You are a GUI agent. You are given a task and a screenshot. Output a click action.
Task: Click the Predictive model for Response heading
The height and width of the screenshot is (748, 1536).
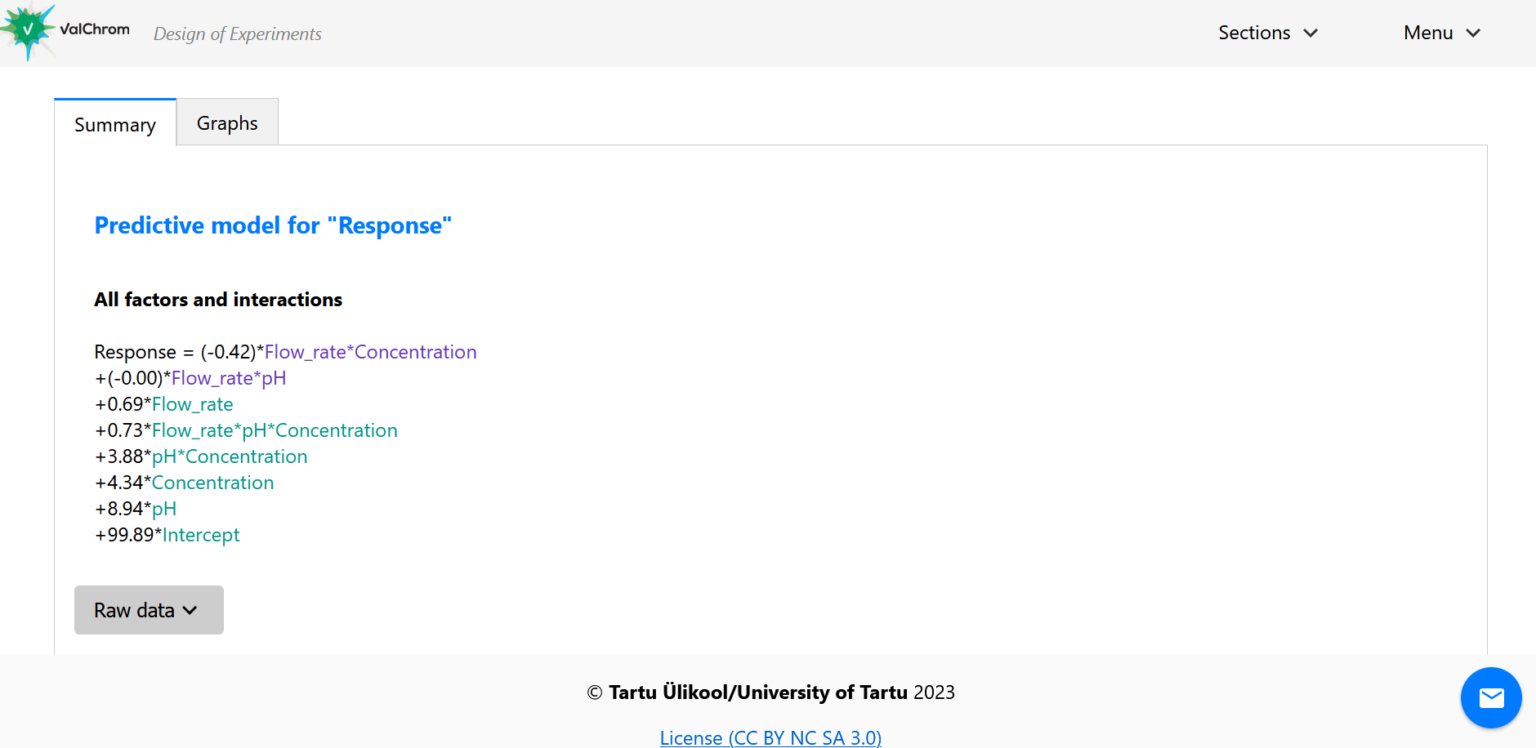tap(272, 225)
